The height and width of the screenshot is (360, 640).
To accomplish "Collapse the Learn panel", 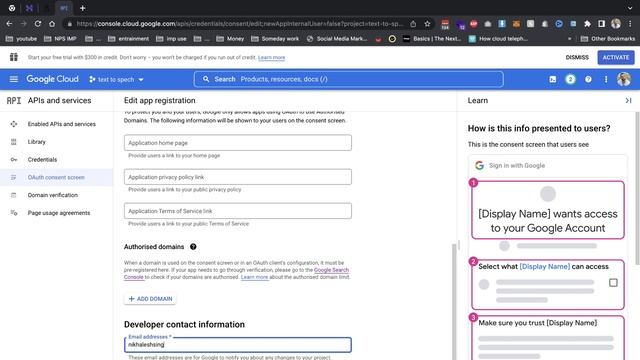I will (x=628, y=100).
